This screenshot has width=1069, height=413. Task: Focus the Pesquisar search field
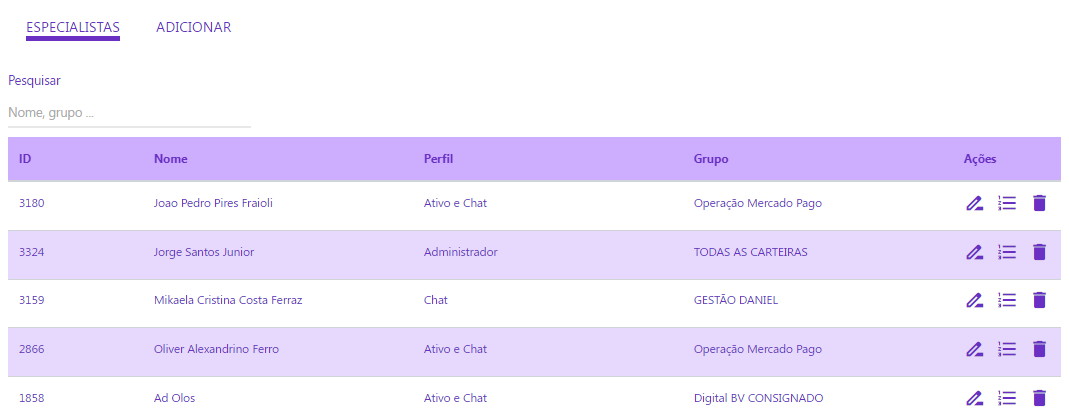coord(130,113)
